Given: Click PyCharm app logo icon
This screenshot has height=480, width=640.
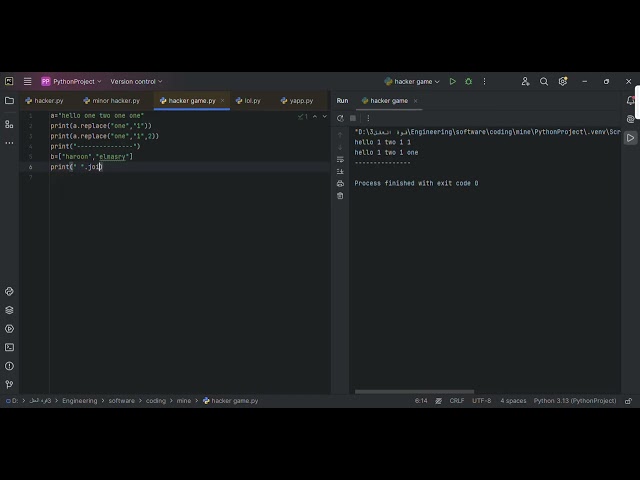Looking at the screenshot, I should [9, 81].
